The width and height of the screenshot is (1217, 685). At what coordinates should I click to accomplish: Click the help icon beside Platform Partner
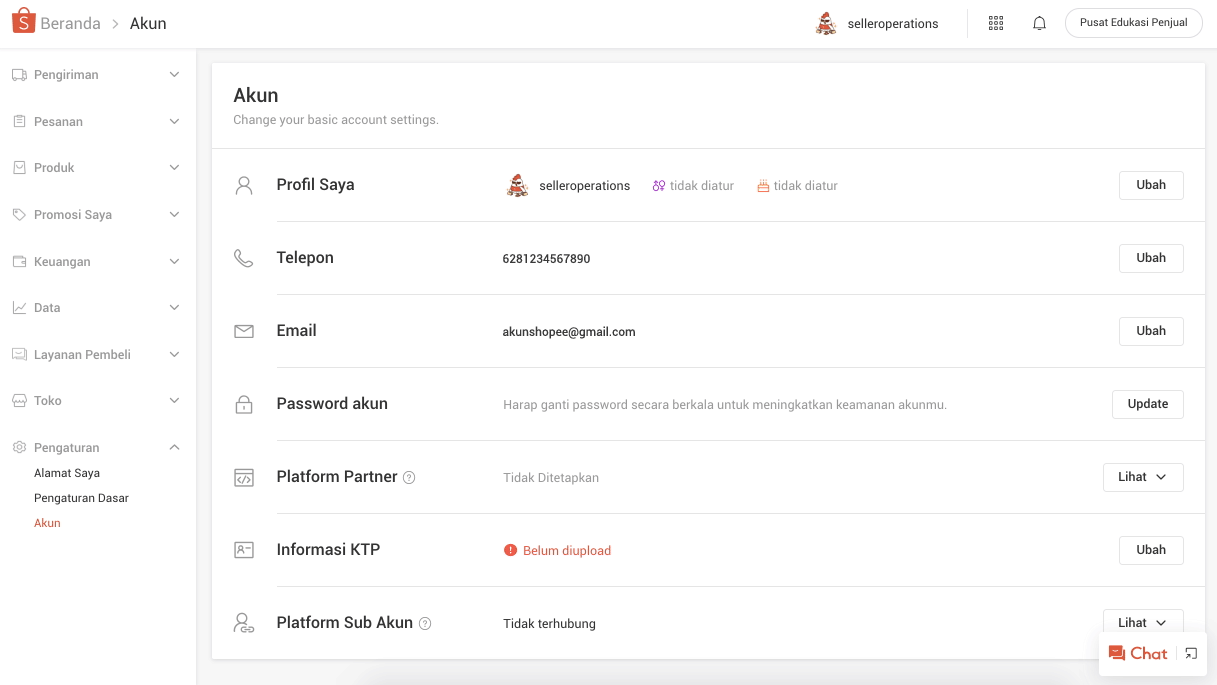409,477
